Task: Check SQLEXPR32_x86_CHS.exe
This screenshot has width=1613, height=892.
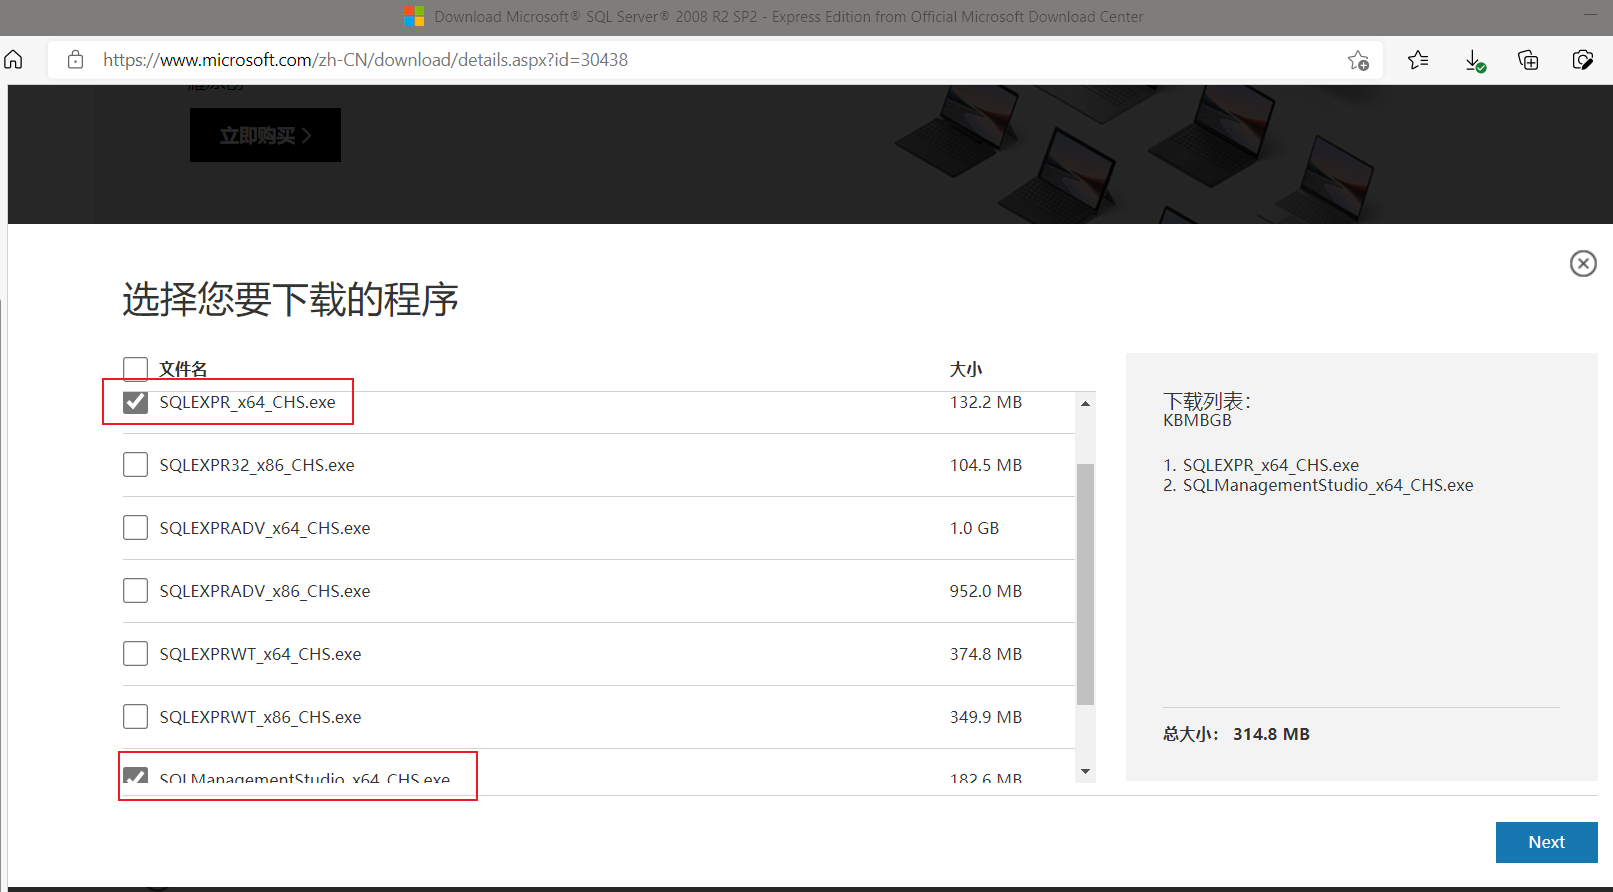Action: pos(135,465)
